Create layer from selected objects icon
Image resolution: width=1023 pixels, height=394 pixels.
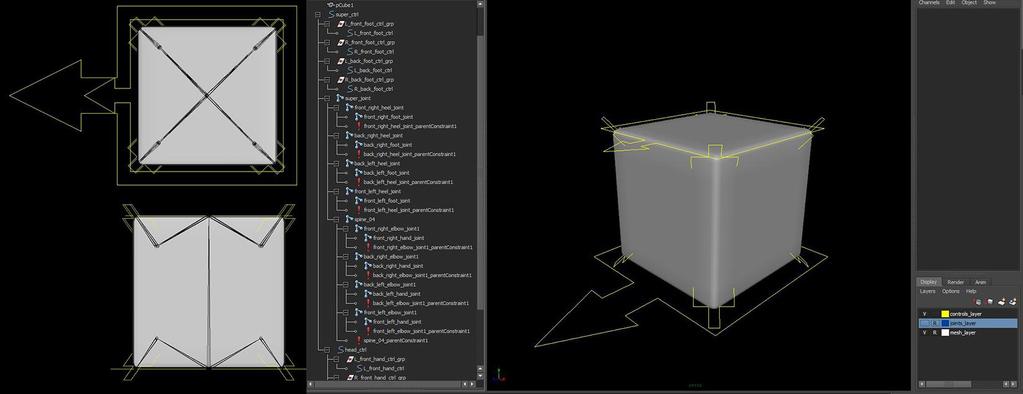pyautogui.click(x=1013, y=301)
